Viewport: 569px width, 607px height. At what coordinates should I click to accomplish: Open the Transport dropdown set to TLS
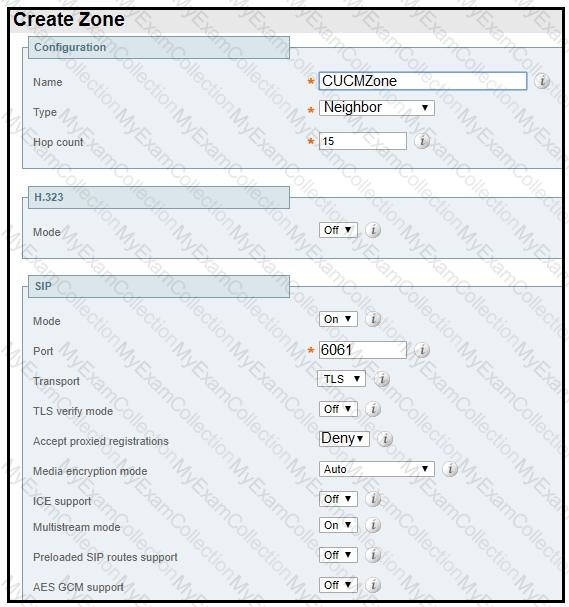[341, 379]
